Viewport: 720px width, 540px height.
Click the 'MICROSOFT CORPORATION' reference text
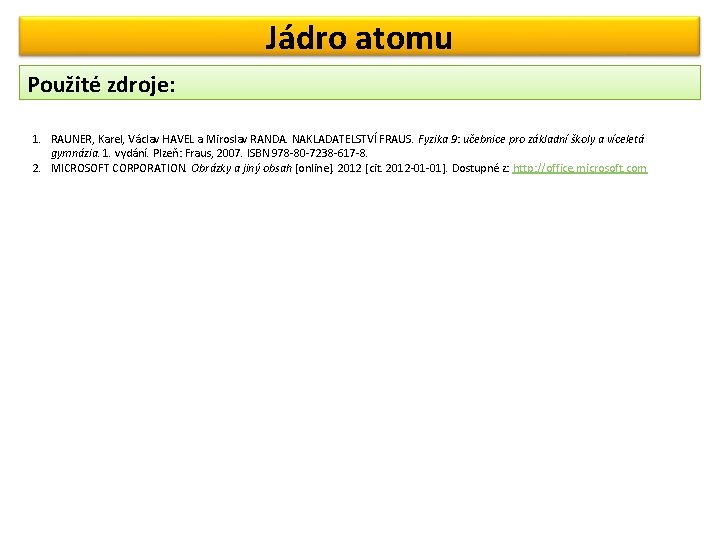point(118,168)
